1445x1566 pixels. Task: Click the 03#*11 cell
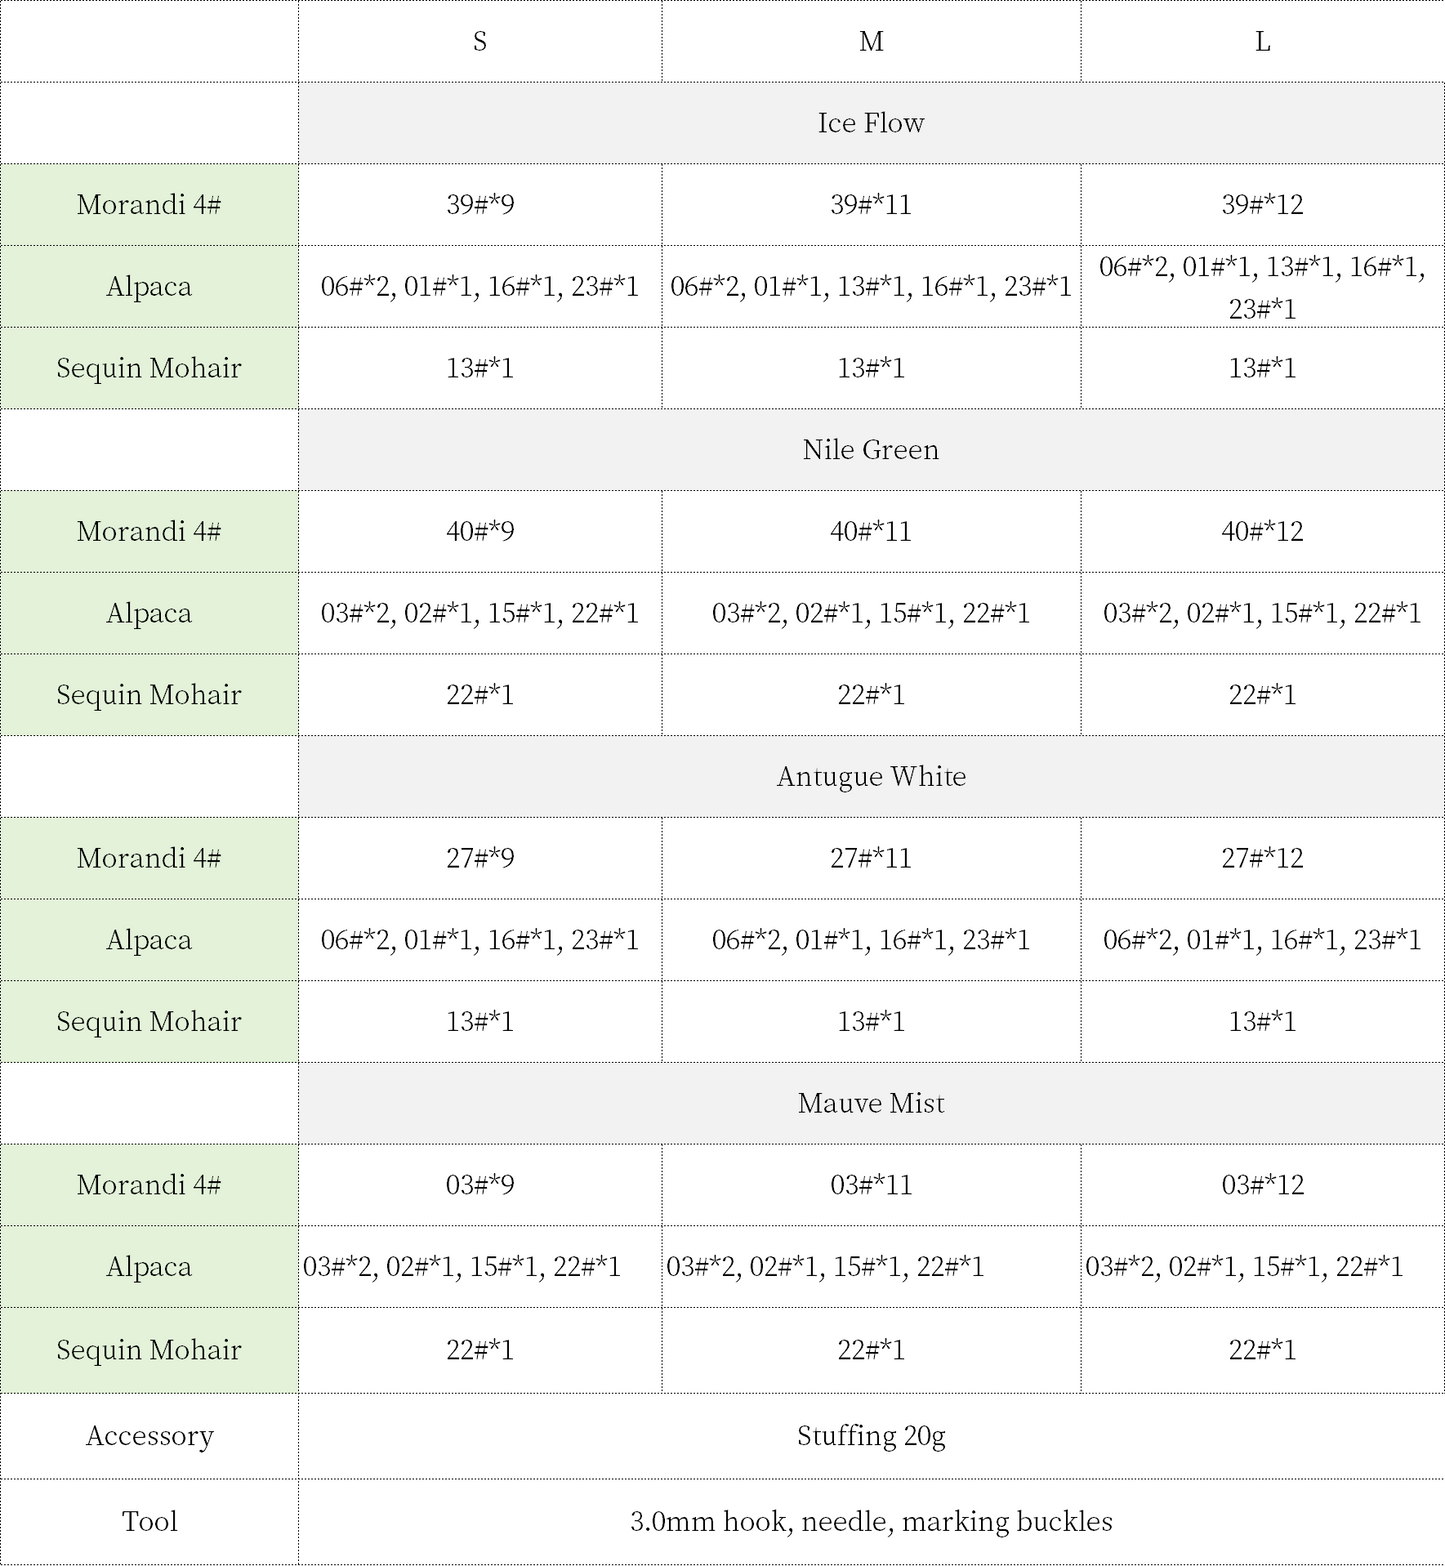(871, 1185)
